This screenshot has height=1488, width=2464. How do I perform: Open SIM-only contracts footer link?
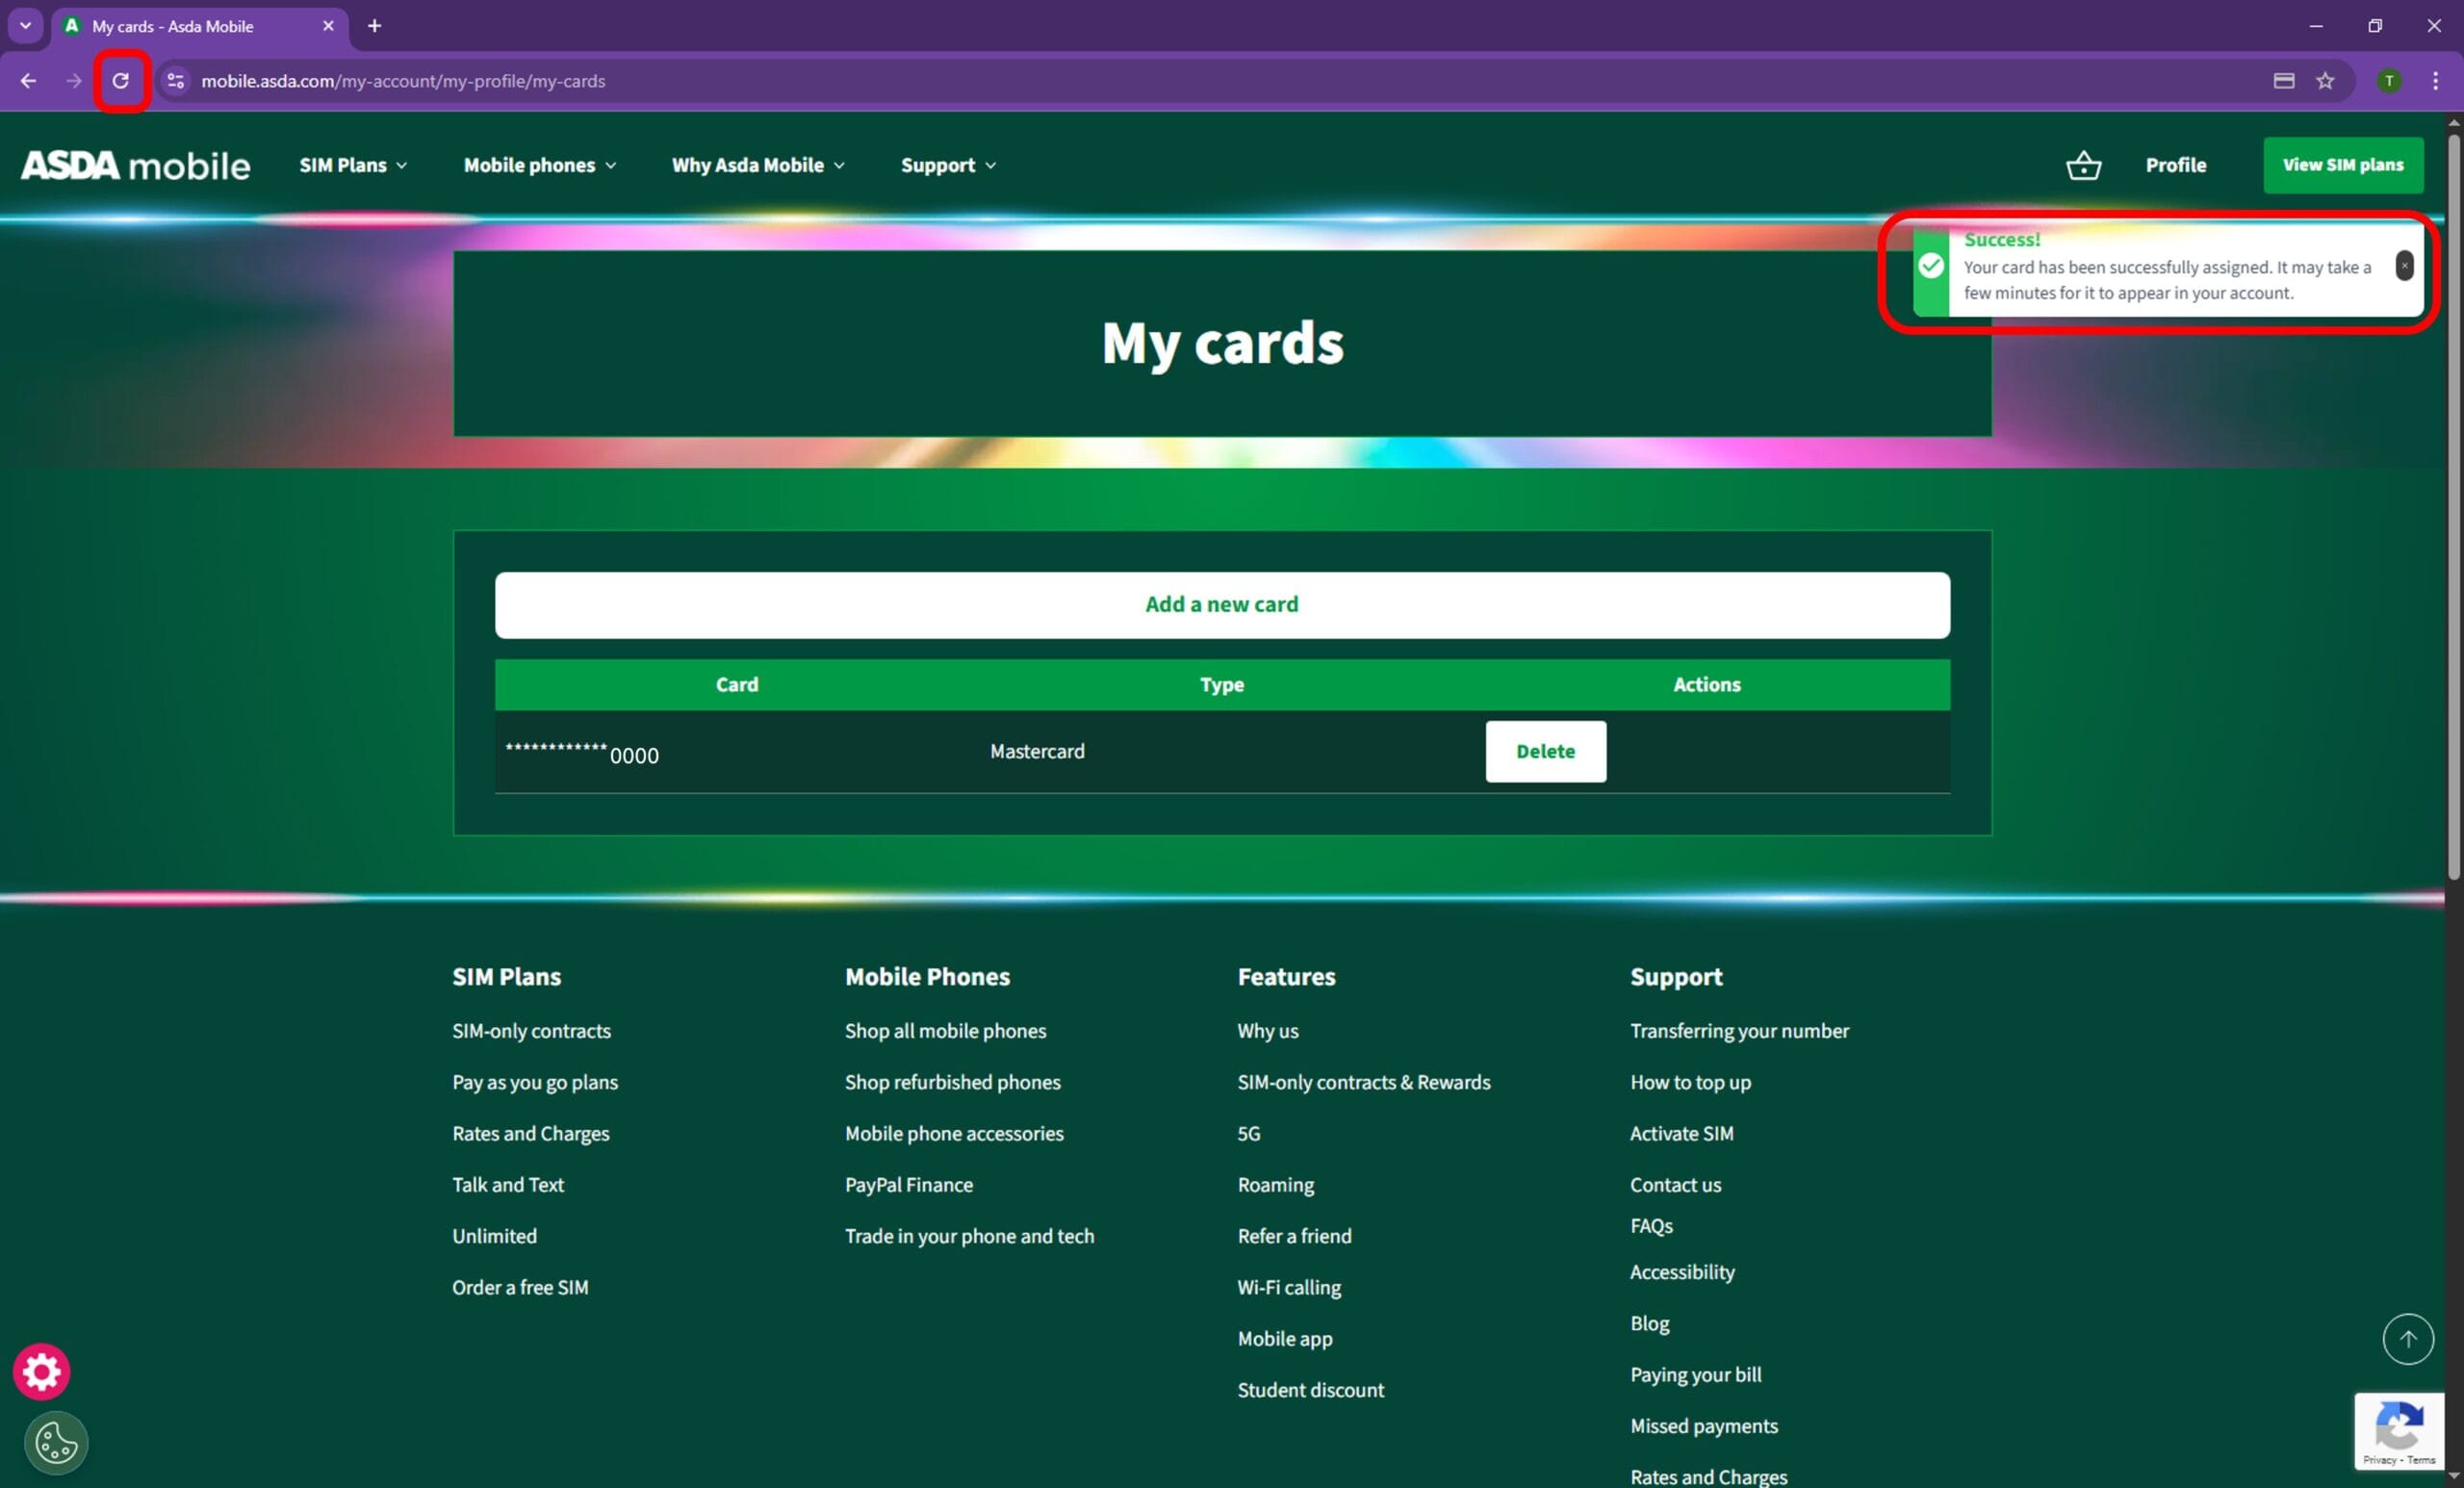pyautogui.click(x=531, y=1031)
